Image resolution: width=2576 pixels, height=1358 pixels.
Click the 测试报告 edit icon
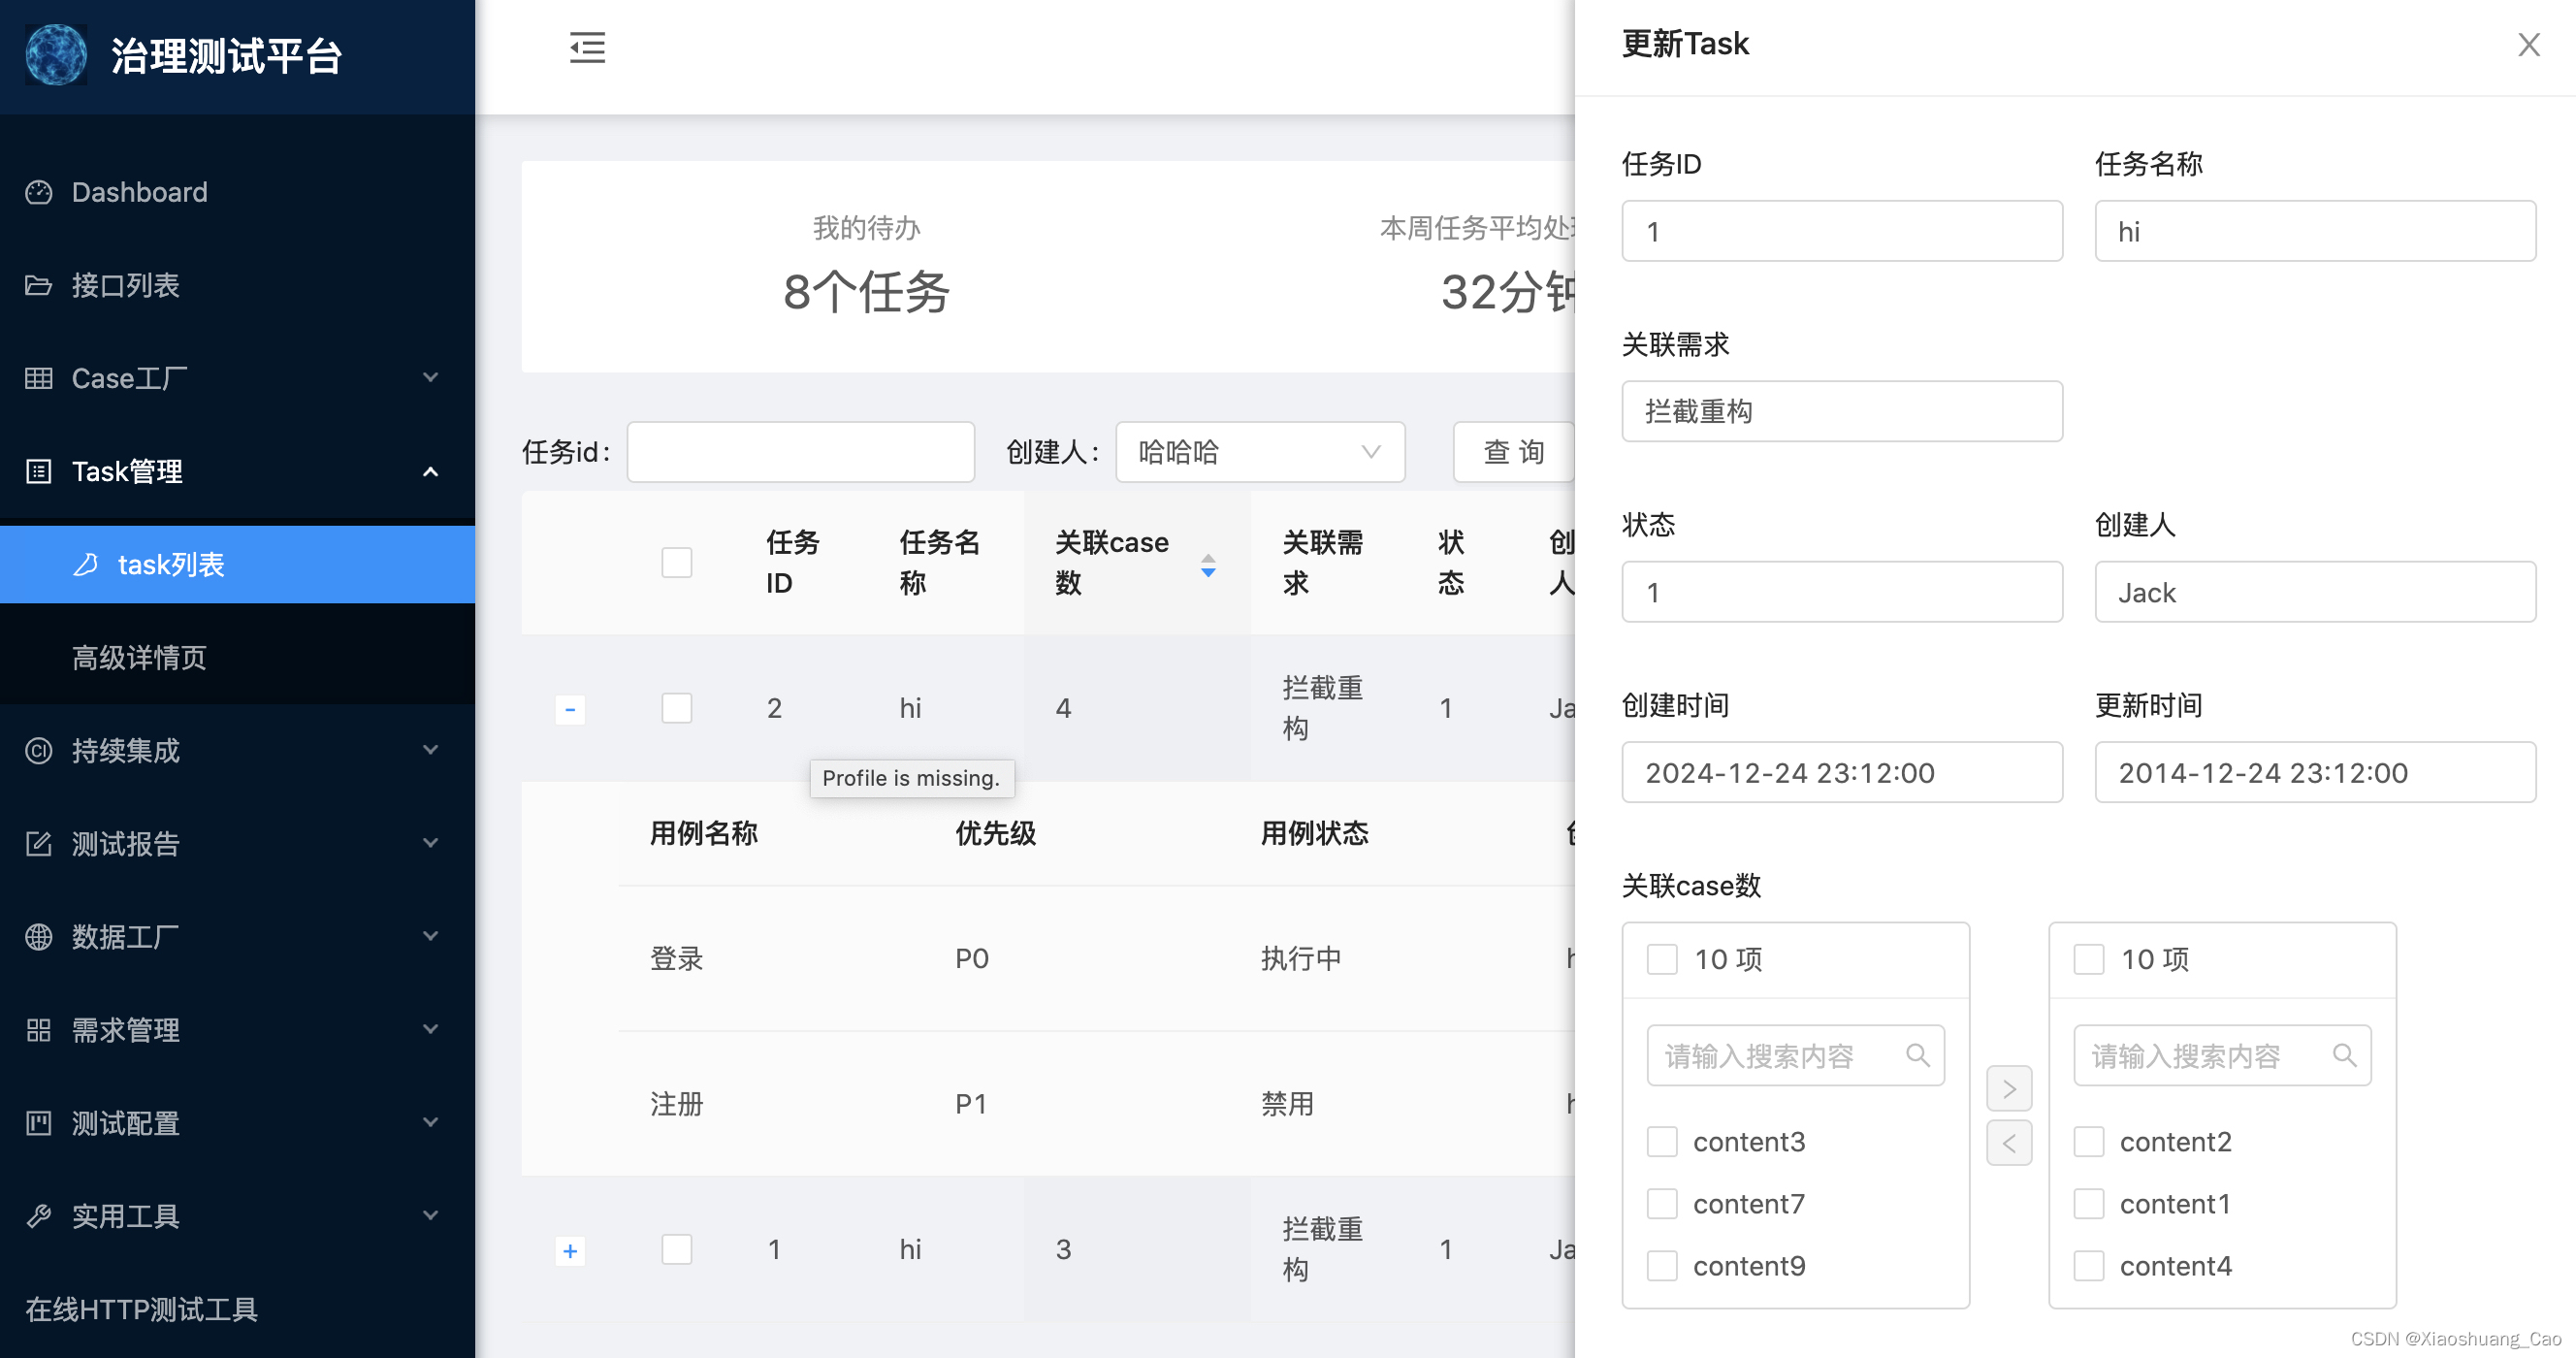pos(38,843)
